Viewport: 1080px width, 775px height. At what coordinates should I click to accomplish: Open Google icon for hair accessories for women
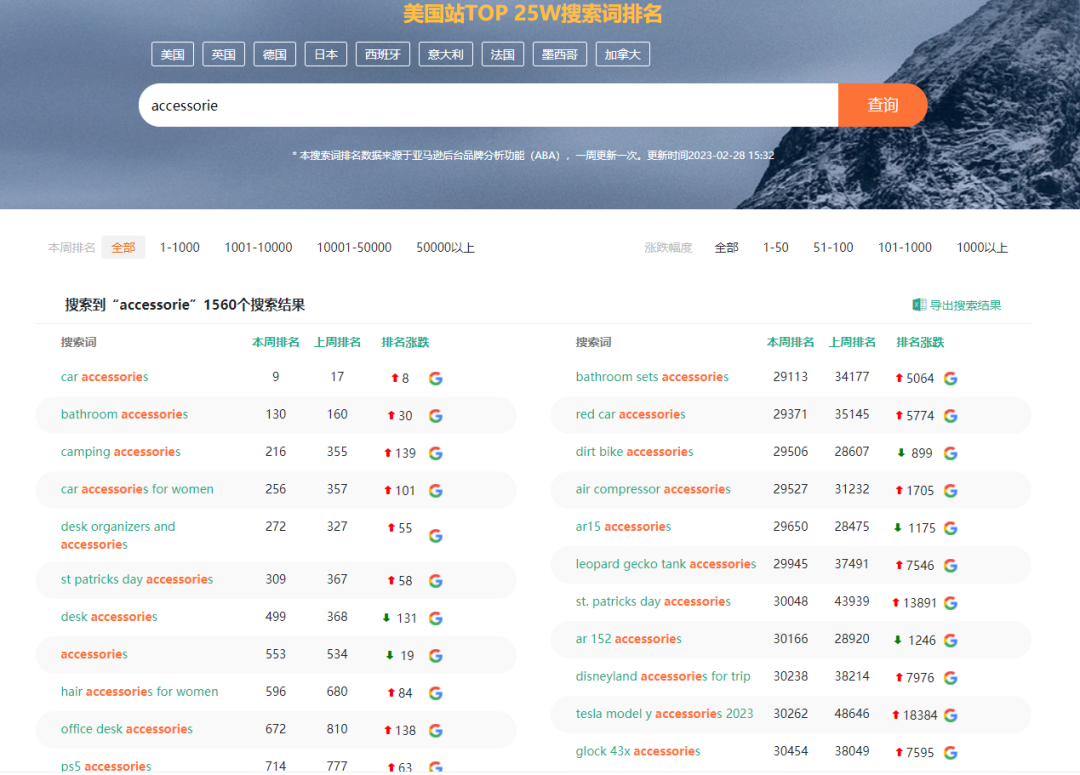tap(435, 693)
